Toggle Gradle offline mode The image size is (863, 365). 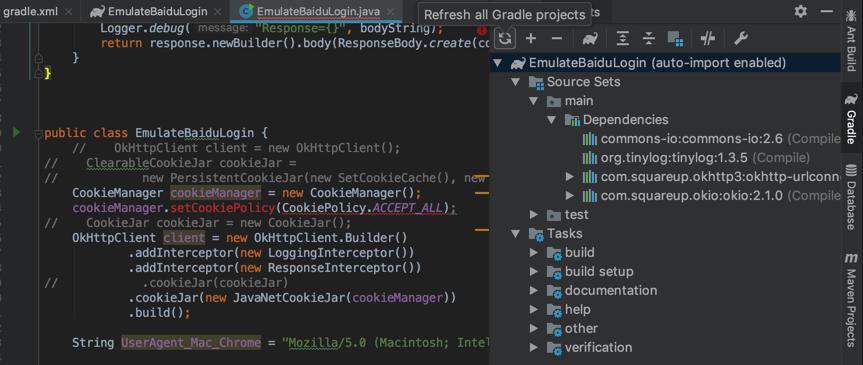(708, 39)
